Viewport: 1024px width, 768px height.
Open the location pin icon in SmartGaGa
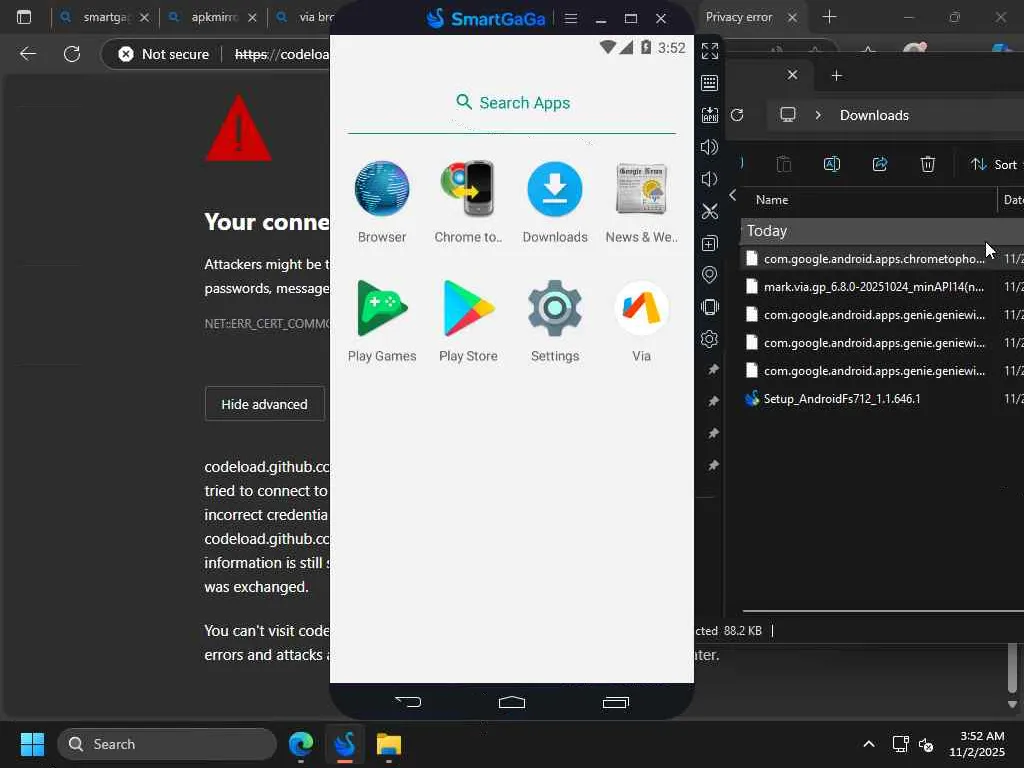pyautogui.click(x=710, y=275)
